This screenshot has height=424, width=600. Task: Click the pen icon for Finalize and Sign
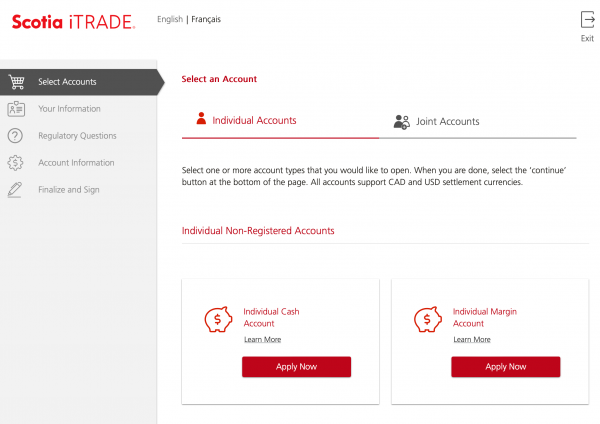coord(16,190)
